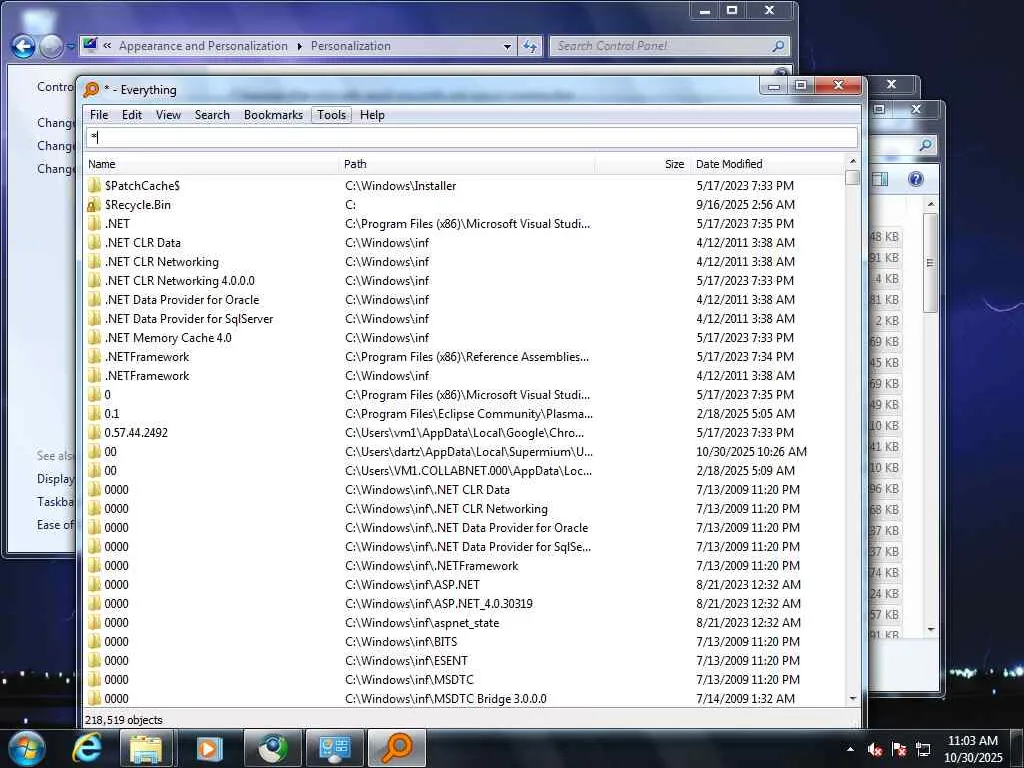Open the Edit menu in Everything
Viewport: 1024px width, 768px height.
tap(131, 115)
